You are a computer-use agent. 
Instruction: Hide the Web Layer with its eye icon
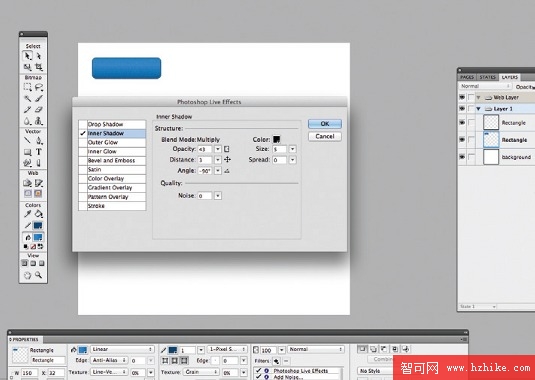(x=462, y=98)
